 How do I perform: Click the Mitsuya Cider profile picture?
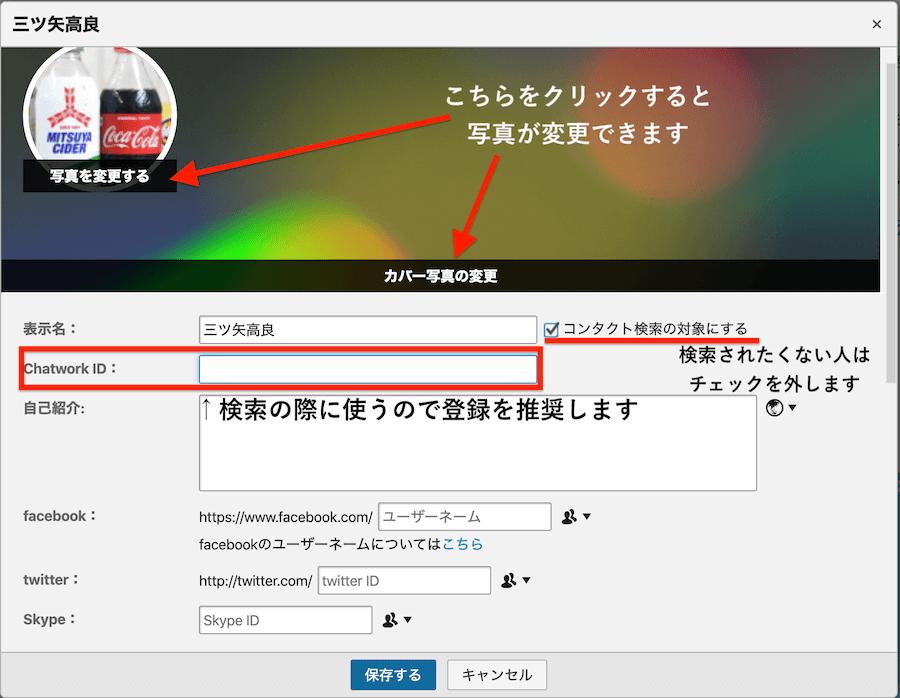pos(100,105)
